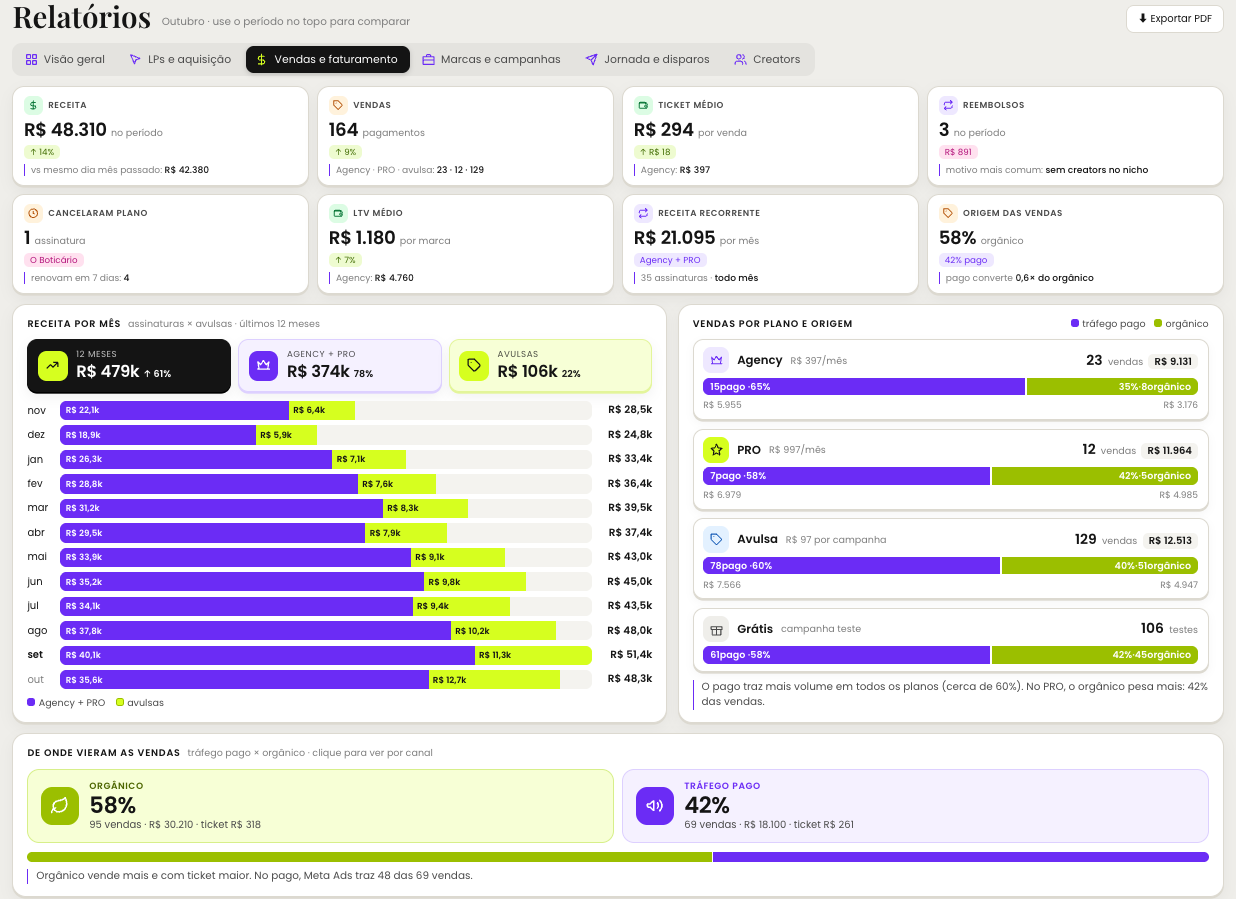The width and height of the screenshot is (1236, 899).
Task: Click the tag icon in Avulsas tile
Action: 474,366
